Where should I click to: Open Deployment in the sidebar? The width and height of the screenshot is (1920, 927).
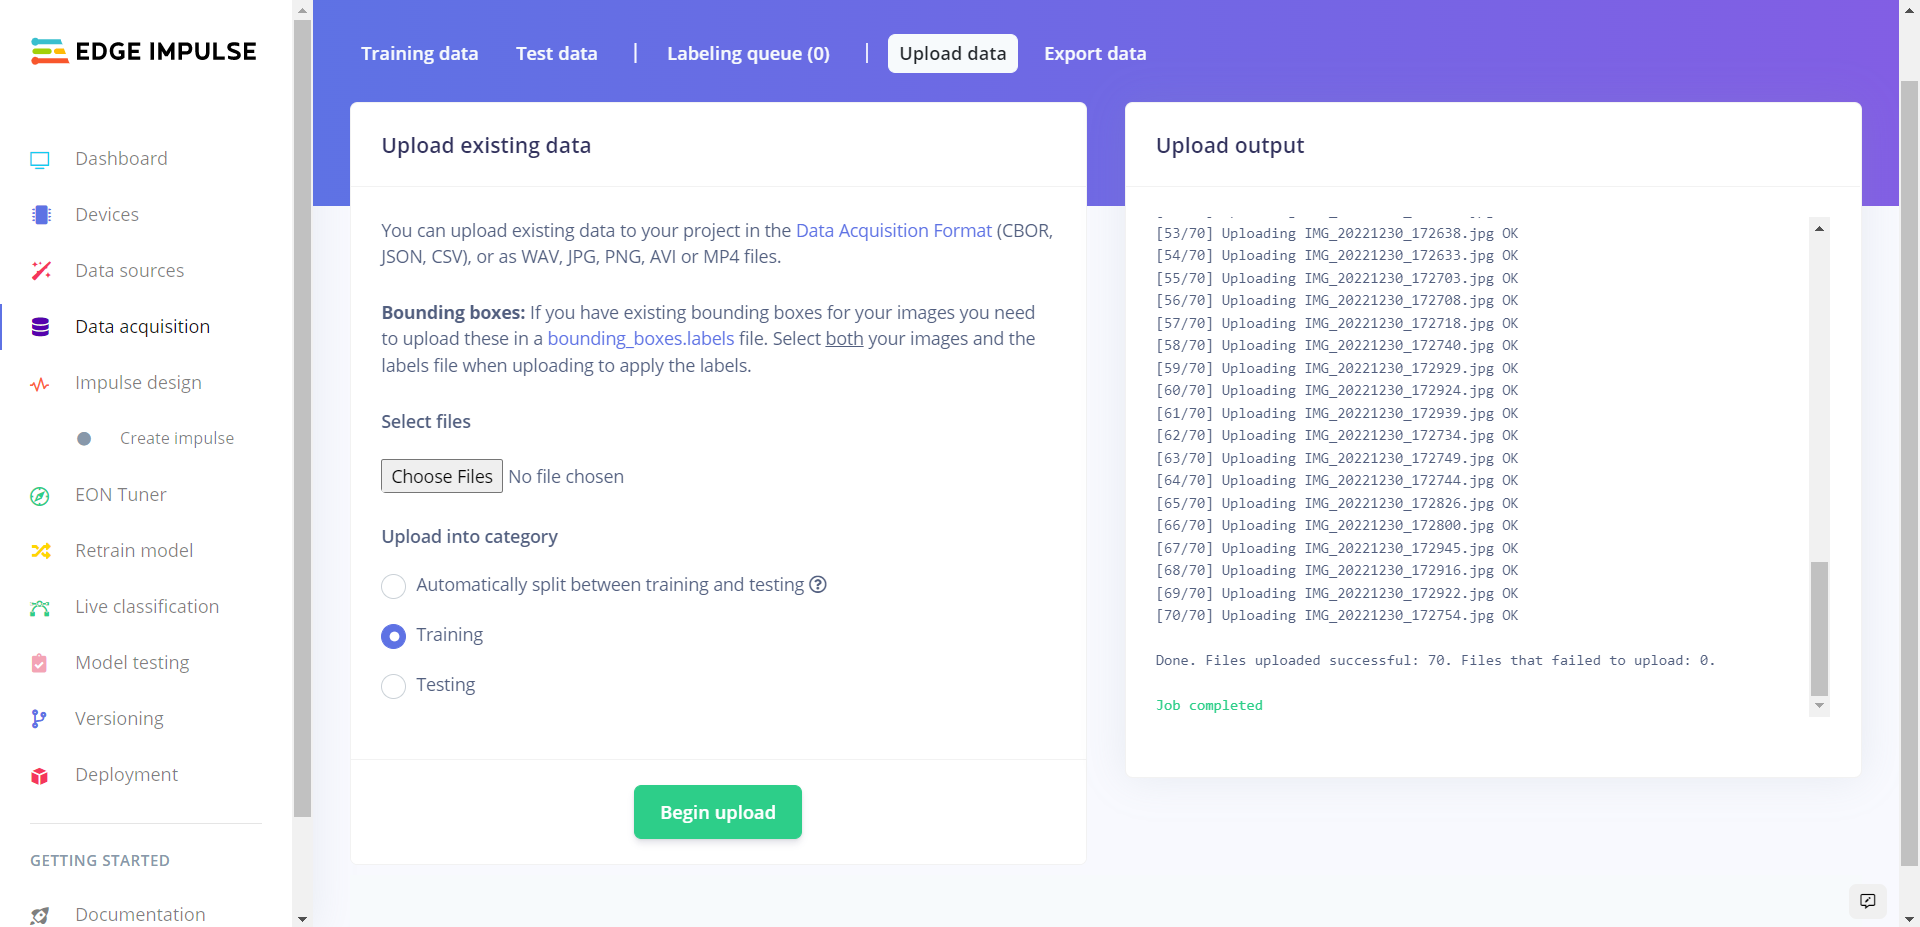tap(126, 775)
